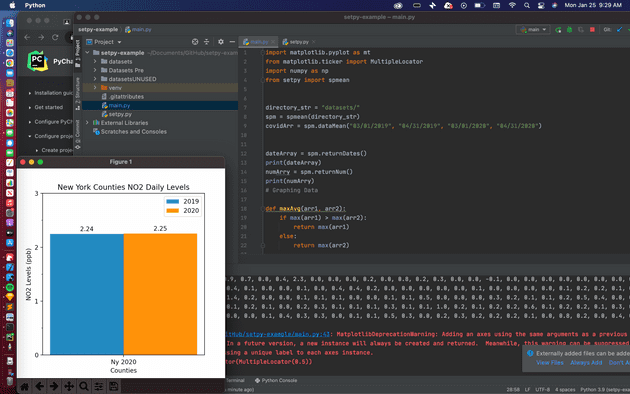Open Project panel settings gear
Image resolution: width=630 pixels, height=394 pixels.
pos(221,42)
